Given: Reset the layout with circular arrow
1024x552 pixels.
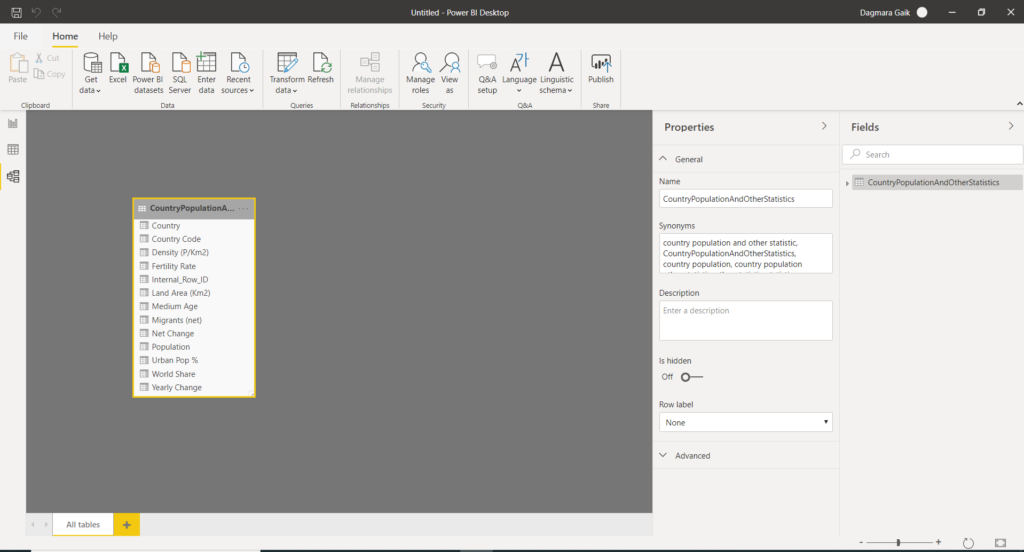Looking at the screenshot, I should pyautogui.click(x=968, y=543).
